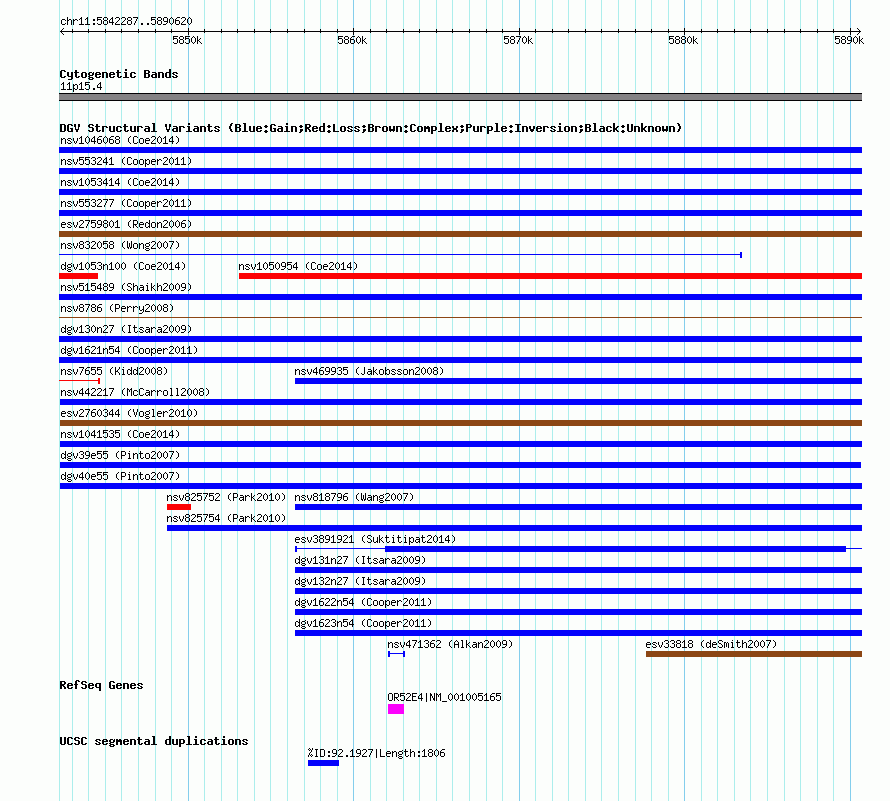Click the DGV Structural Variants track title
This screenshot has width=890, height=801.
pyautogui.click(x=371, y=128)
